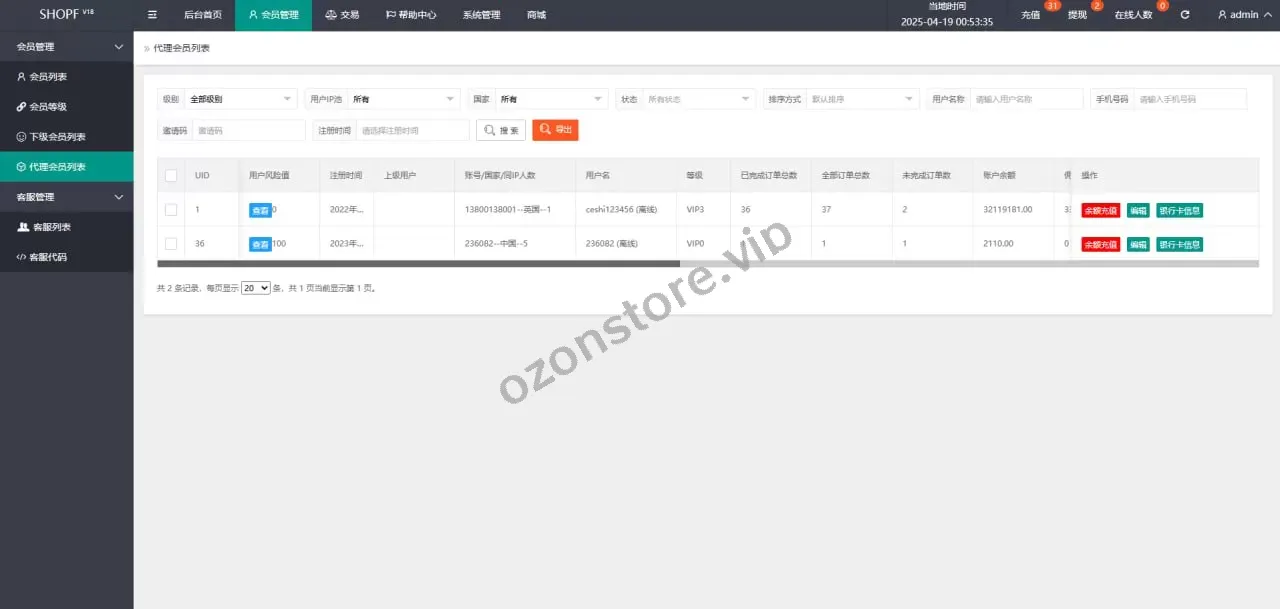Click the refresh icon in top bar
The height and width of the screenshot is (609, 1280).
point(1185,15)
